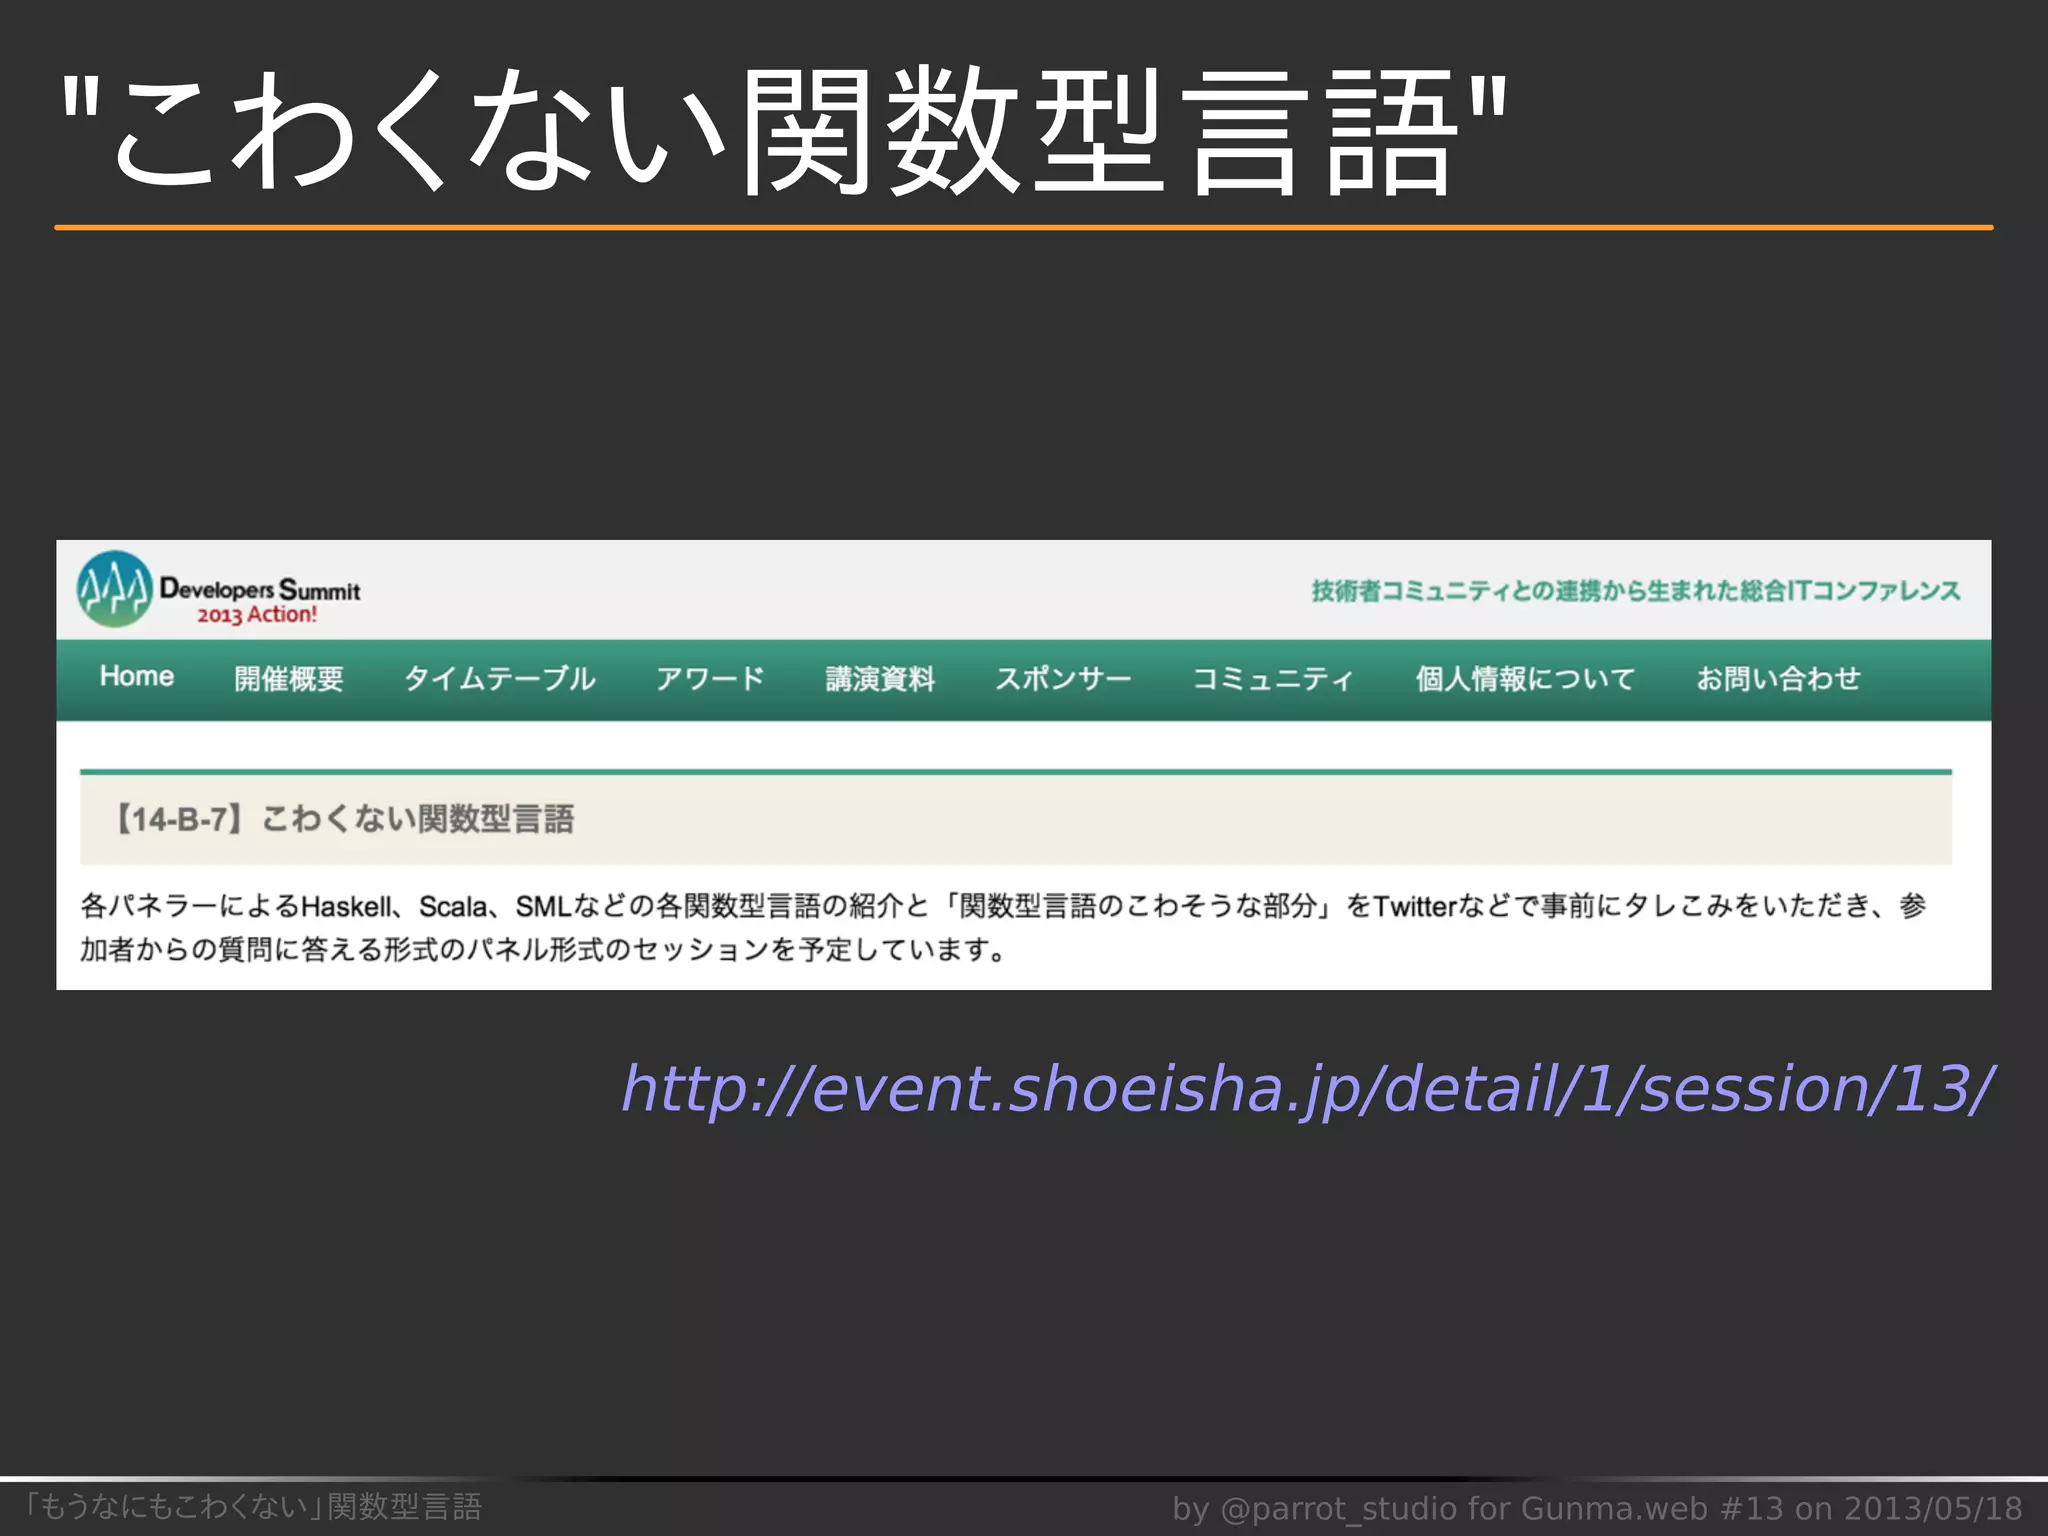Click the footer title 「もうなにもこわくない」関数型言語
Viewport: 2048px width, 1536px height.
tap(252, 1507)
